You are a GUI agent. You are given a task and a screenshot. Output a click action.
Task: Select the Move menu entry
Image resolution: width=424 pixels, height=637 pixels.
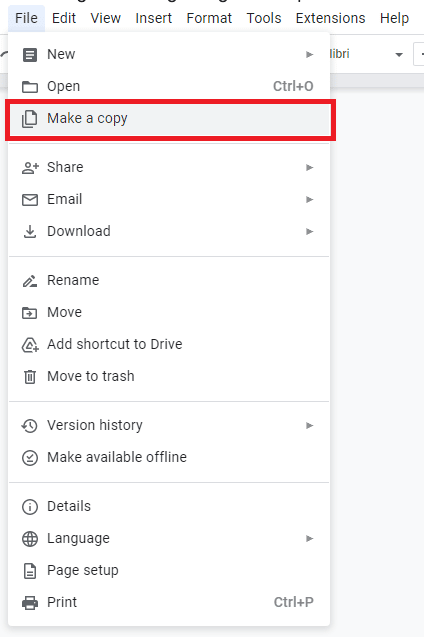pyautogui.click(x=169, y=313)
